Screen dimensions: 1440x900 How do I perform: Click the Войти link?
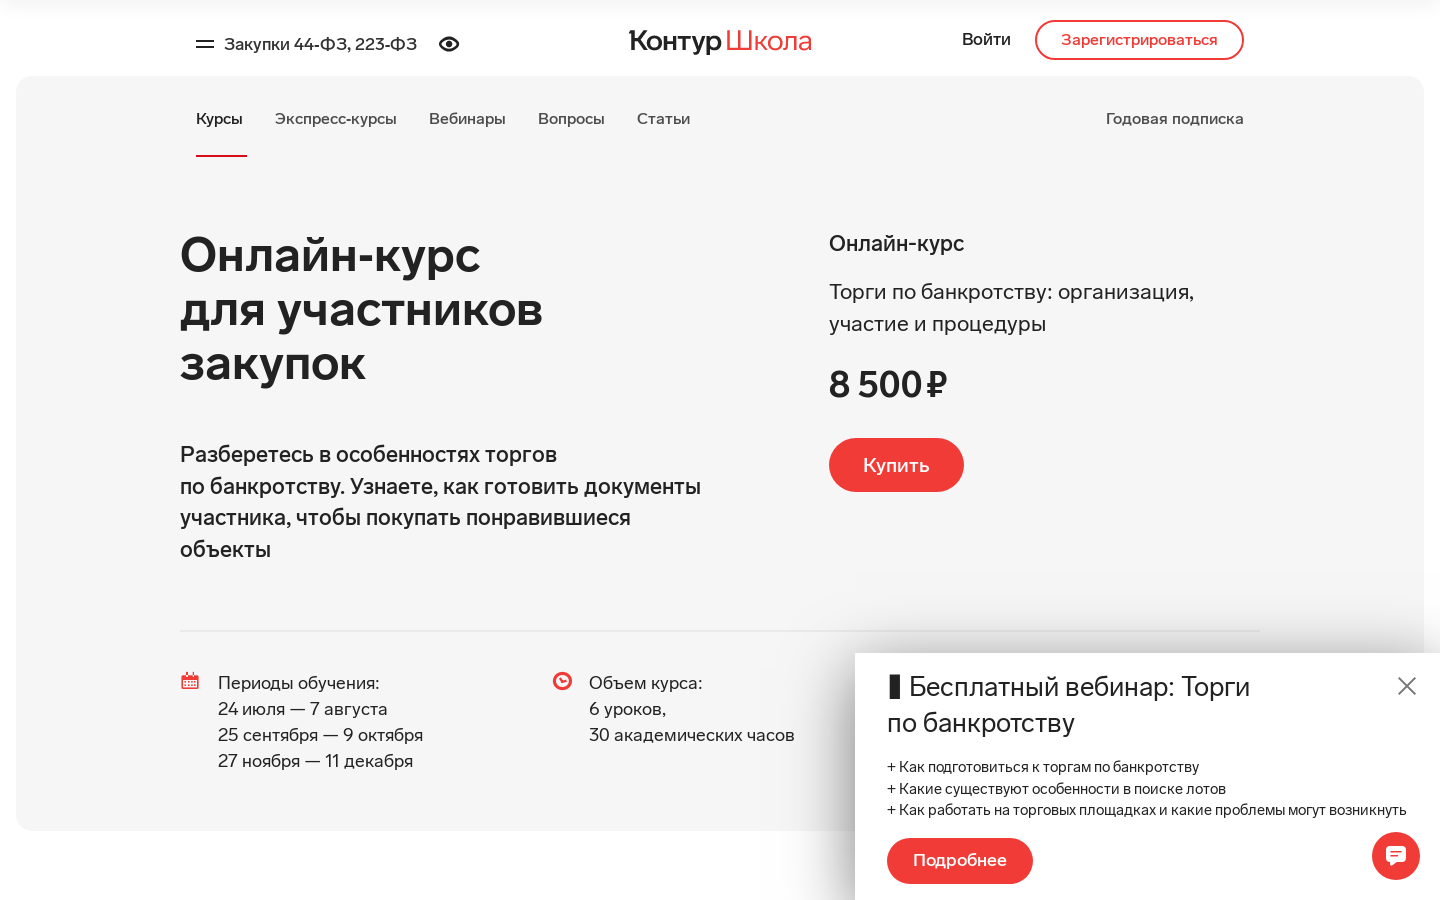(986, 40)
